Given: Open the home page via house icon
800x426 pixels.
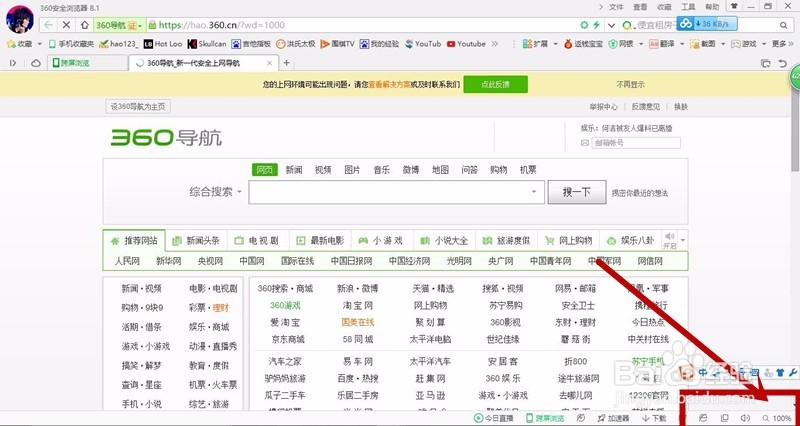Looking at the screenshot, I should (85, 24).
